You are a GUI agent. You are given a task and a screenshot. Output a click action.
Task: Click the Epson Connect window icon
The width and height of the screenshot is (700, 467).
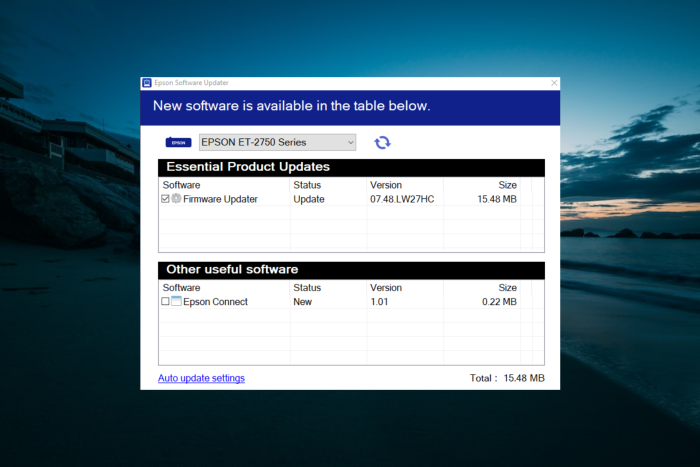tap(176, 301)
